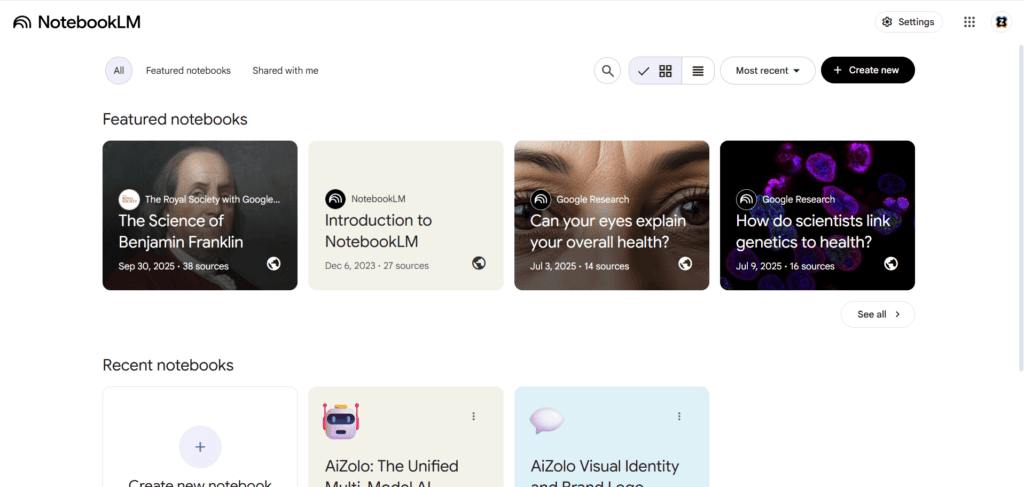Select the All tab
The image size is (1024, 487).
119,71
